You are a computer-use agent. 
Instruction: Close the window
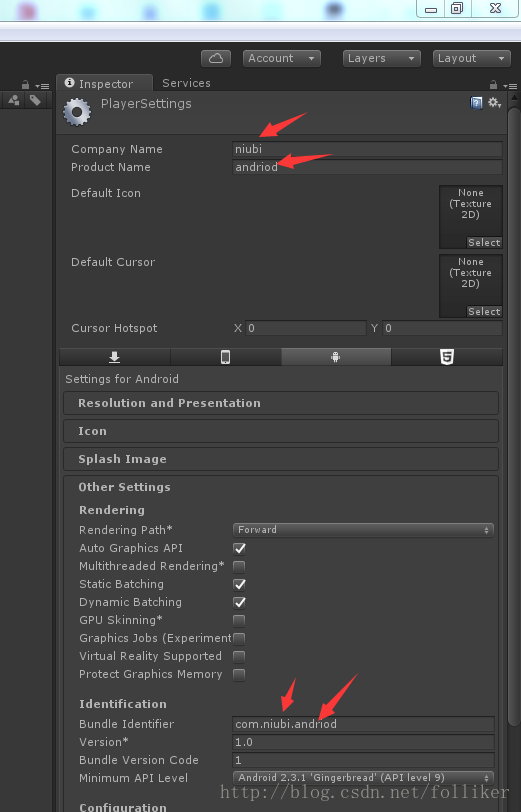(x=495, y=9)
